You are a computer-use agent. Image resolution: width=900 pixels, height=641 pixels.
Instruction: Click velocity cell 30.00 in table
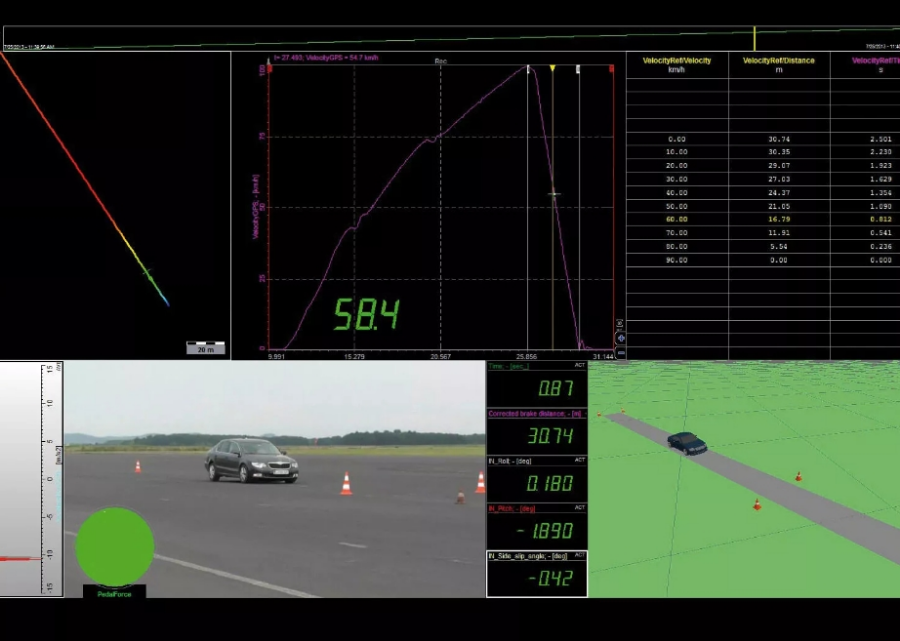coord(677,179)
